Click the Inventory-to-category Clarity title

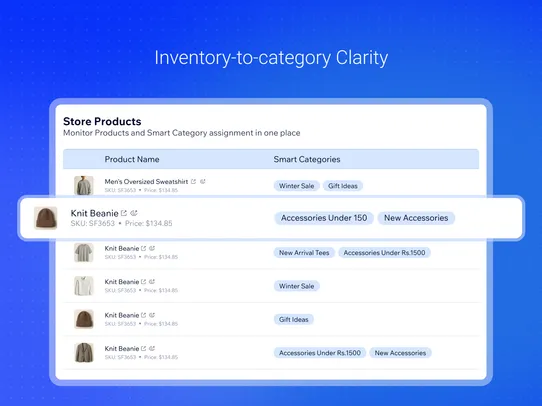pos(271,58)
